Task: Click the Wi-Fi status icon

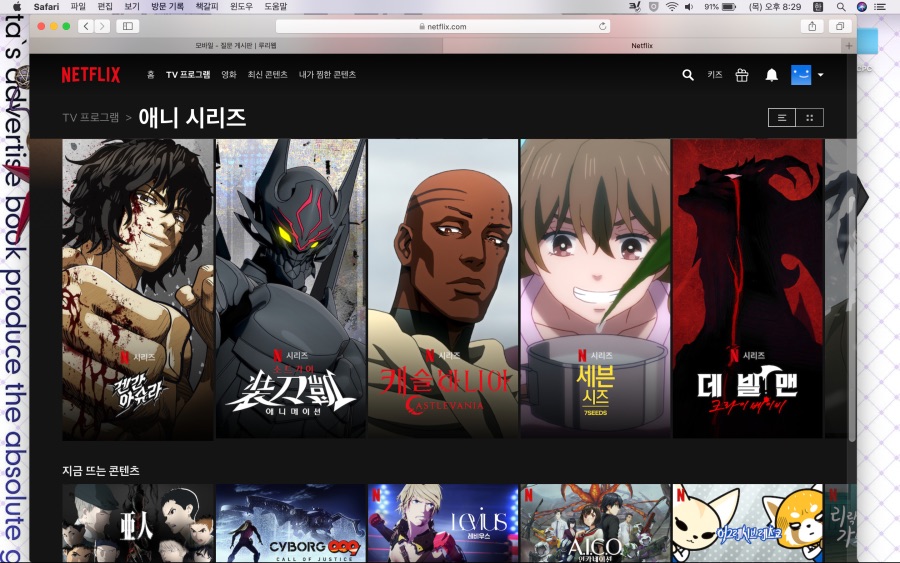Action: (x=672, y=6)
